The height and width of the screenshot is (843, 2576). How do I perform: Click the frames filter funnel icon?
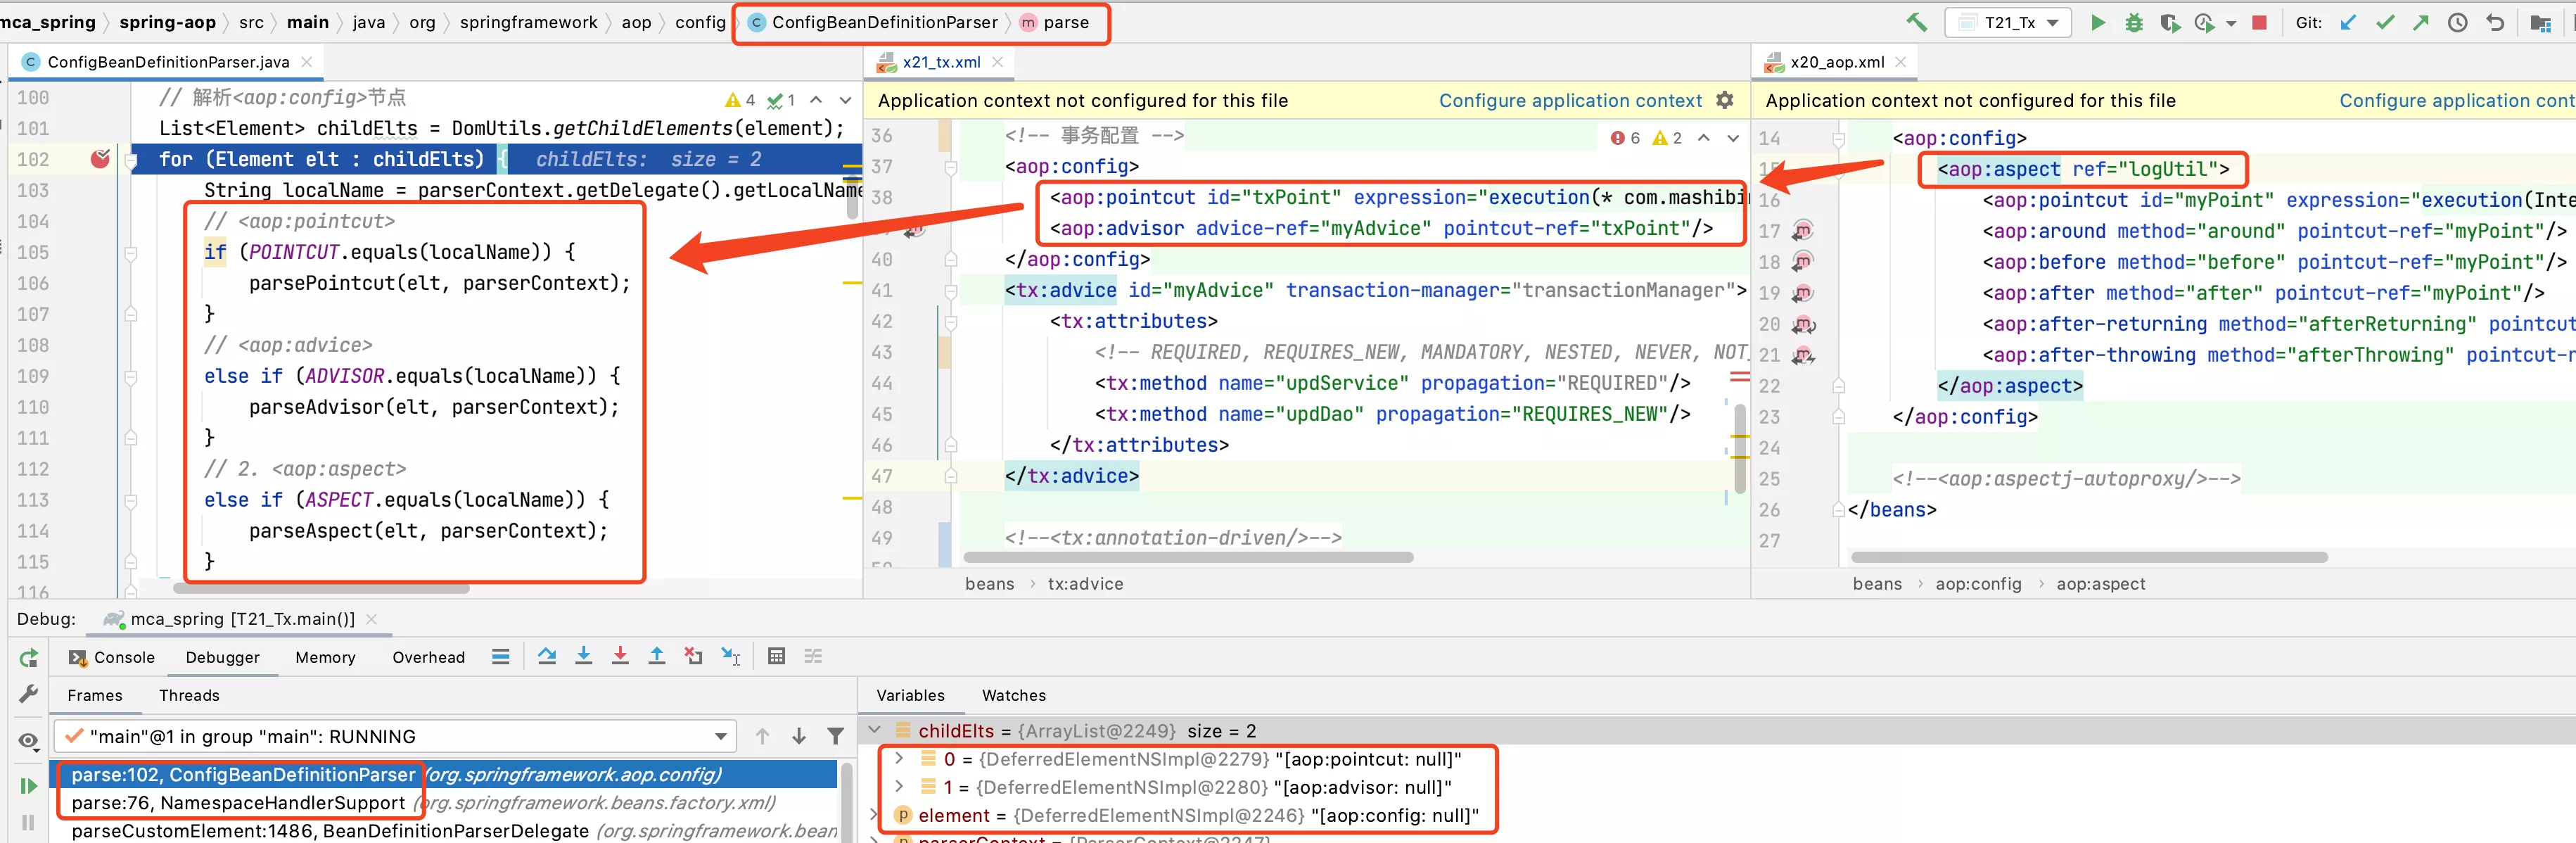(x=835, y=737)
